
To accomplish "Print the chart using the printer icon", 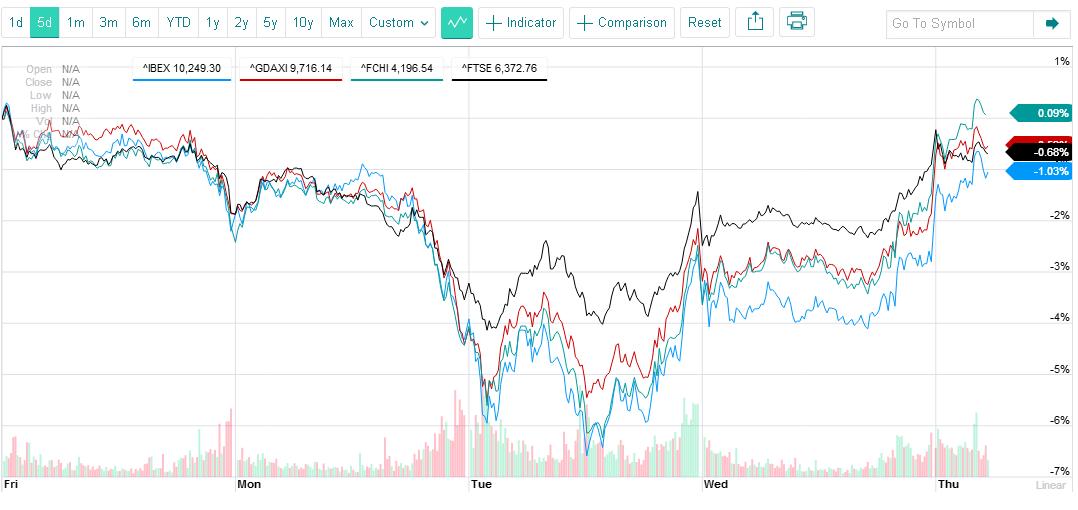I will coord(796,22).
